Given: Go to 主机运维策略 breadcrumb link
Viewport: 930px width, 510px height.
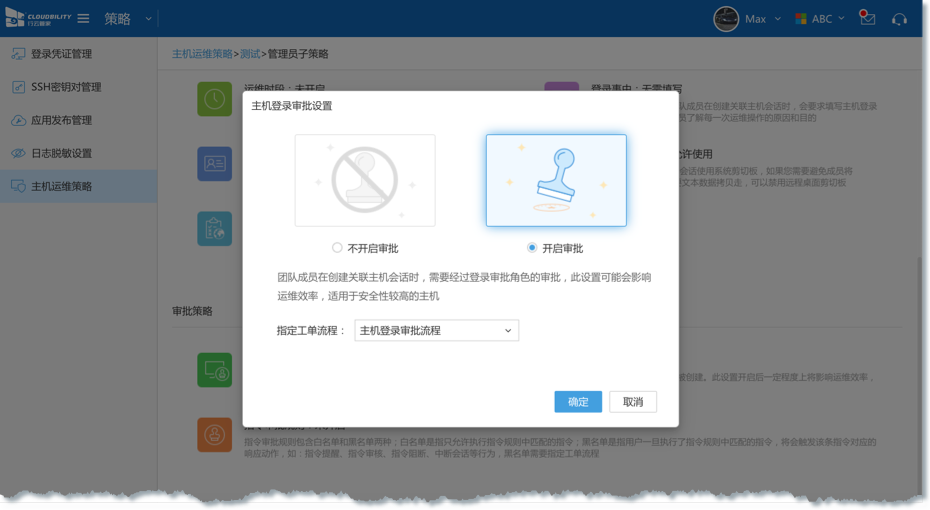Looking at the screenshot, I should pyautogui.click(x=201, y=54).
